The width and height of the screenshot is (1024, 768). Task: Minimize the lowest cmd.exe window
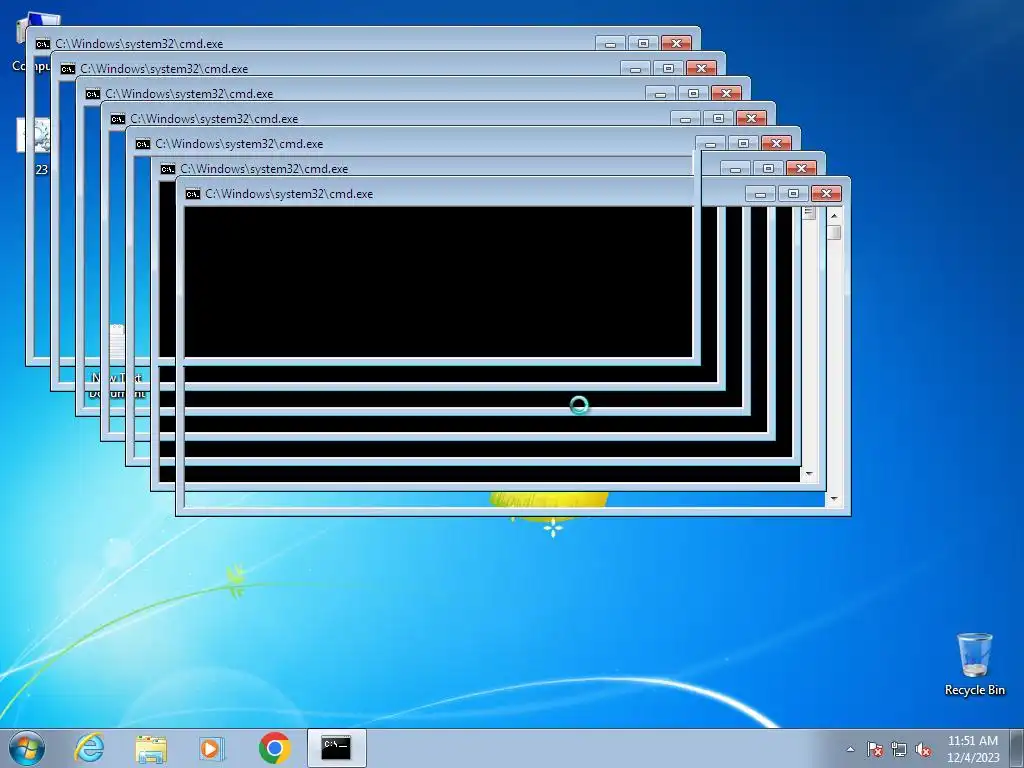[x=760, y=193]
